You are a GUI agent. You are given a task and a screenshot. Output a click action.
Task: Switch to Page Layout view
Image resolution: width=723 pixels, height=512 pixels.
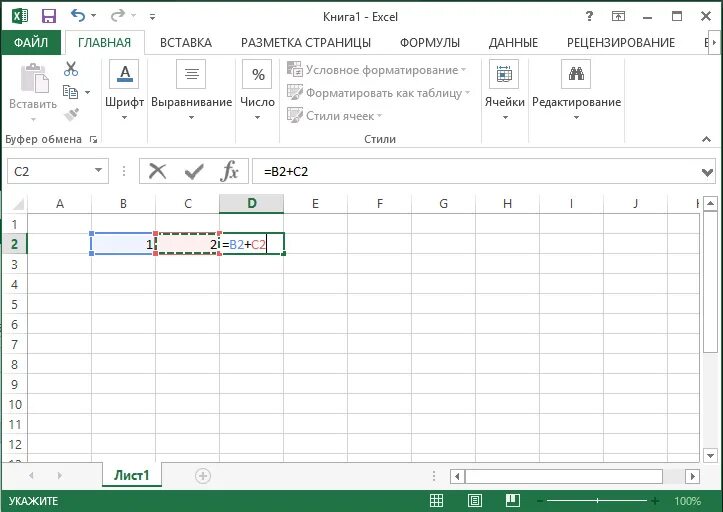pyautogui.click(x=474, y=500)
